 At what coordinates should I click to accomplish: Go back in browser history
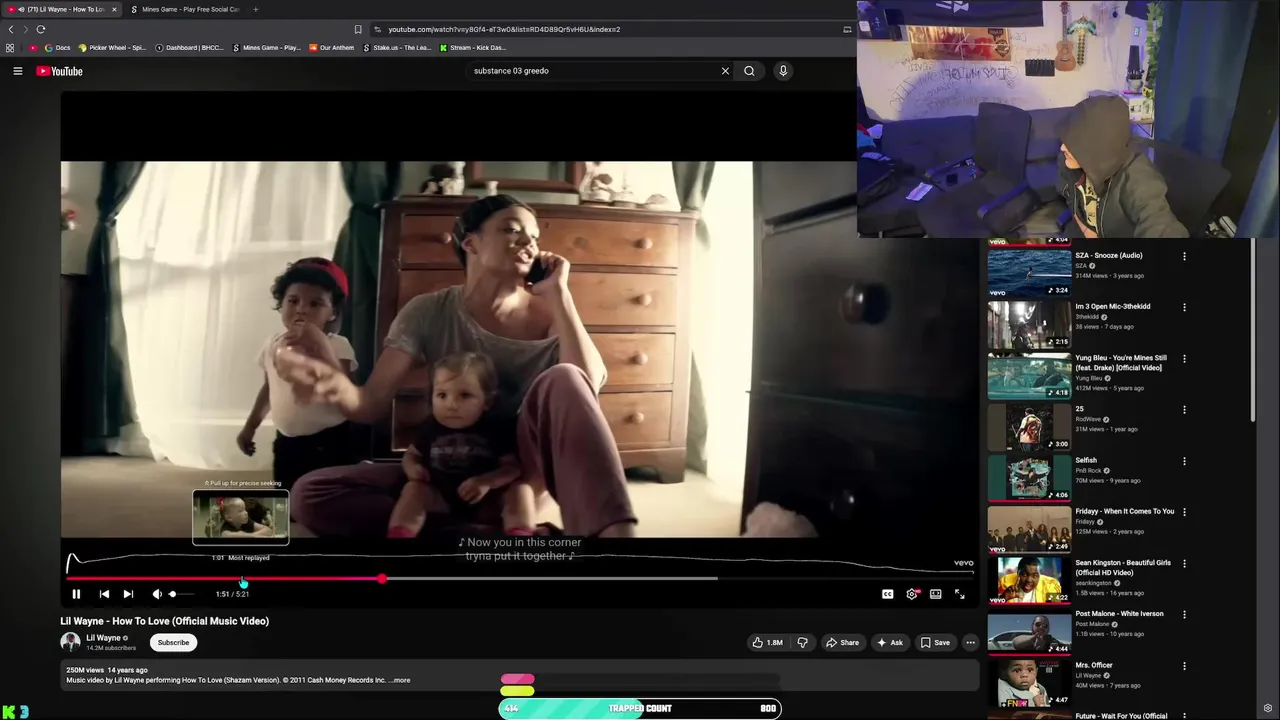[x=11, y=29]
